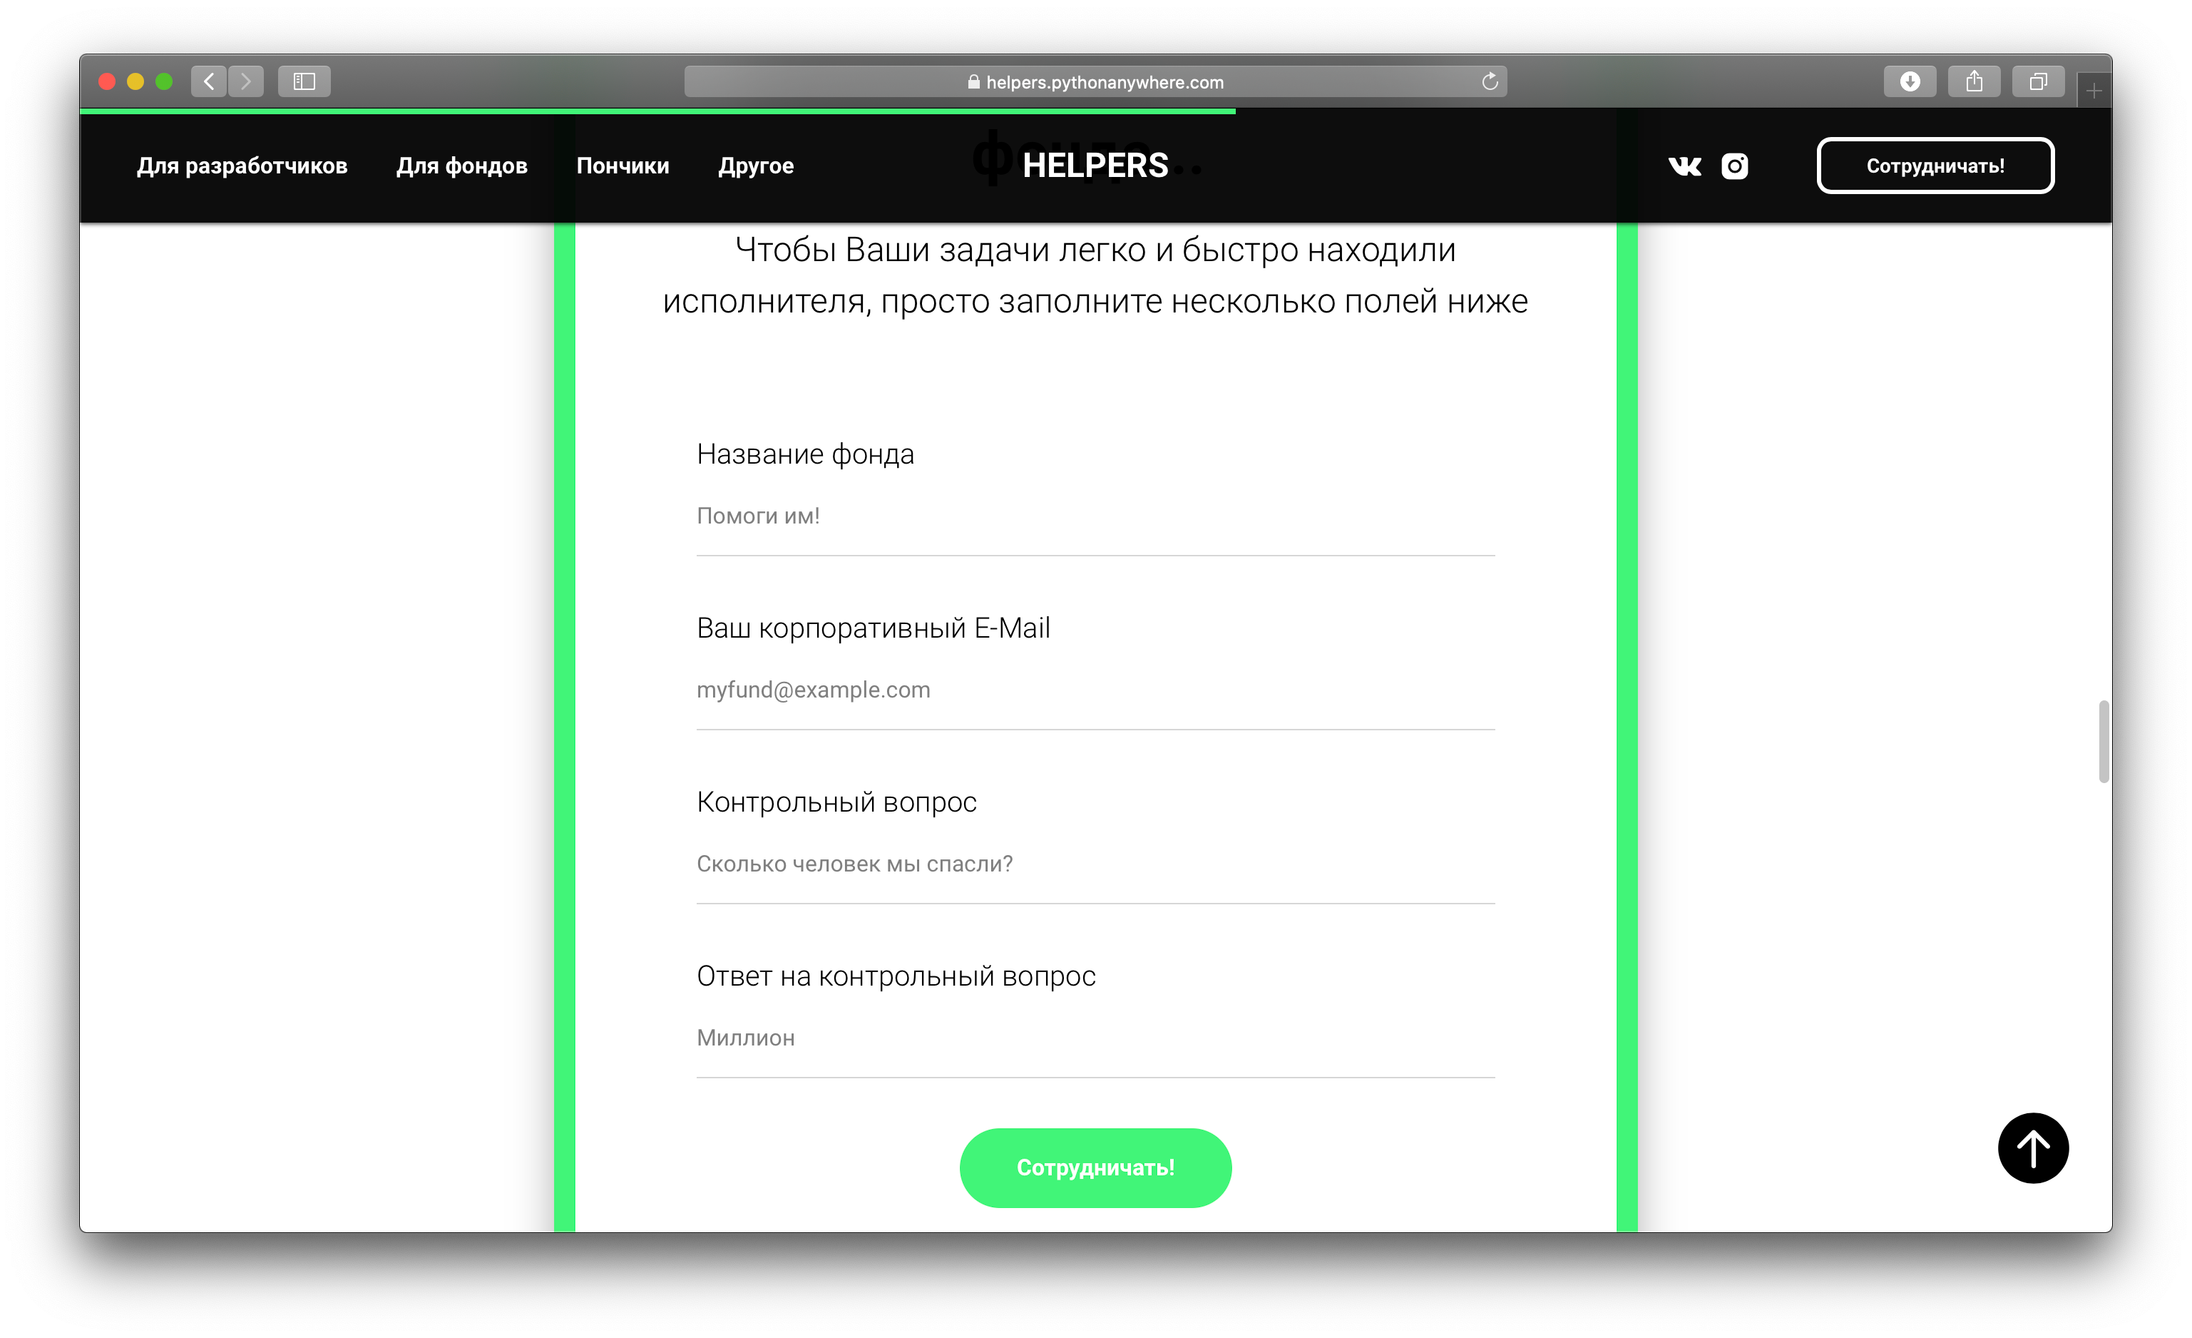Click Safari's forward navigation arrow
The image size is (2192, 1338).
tap(246, 82)
